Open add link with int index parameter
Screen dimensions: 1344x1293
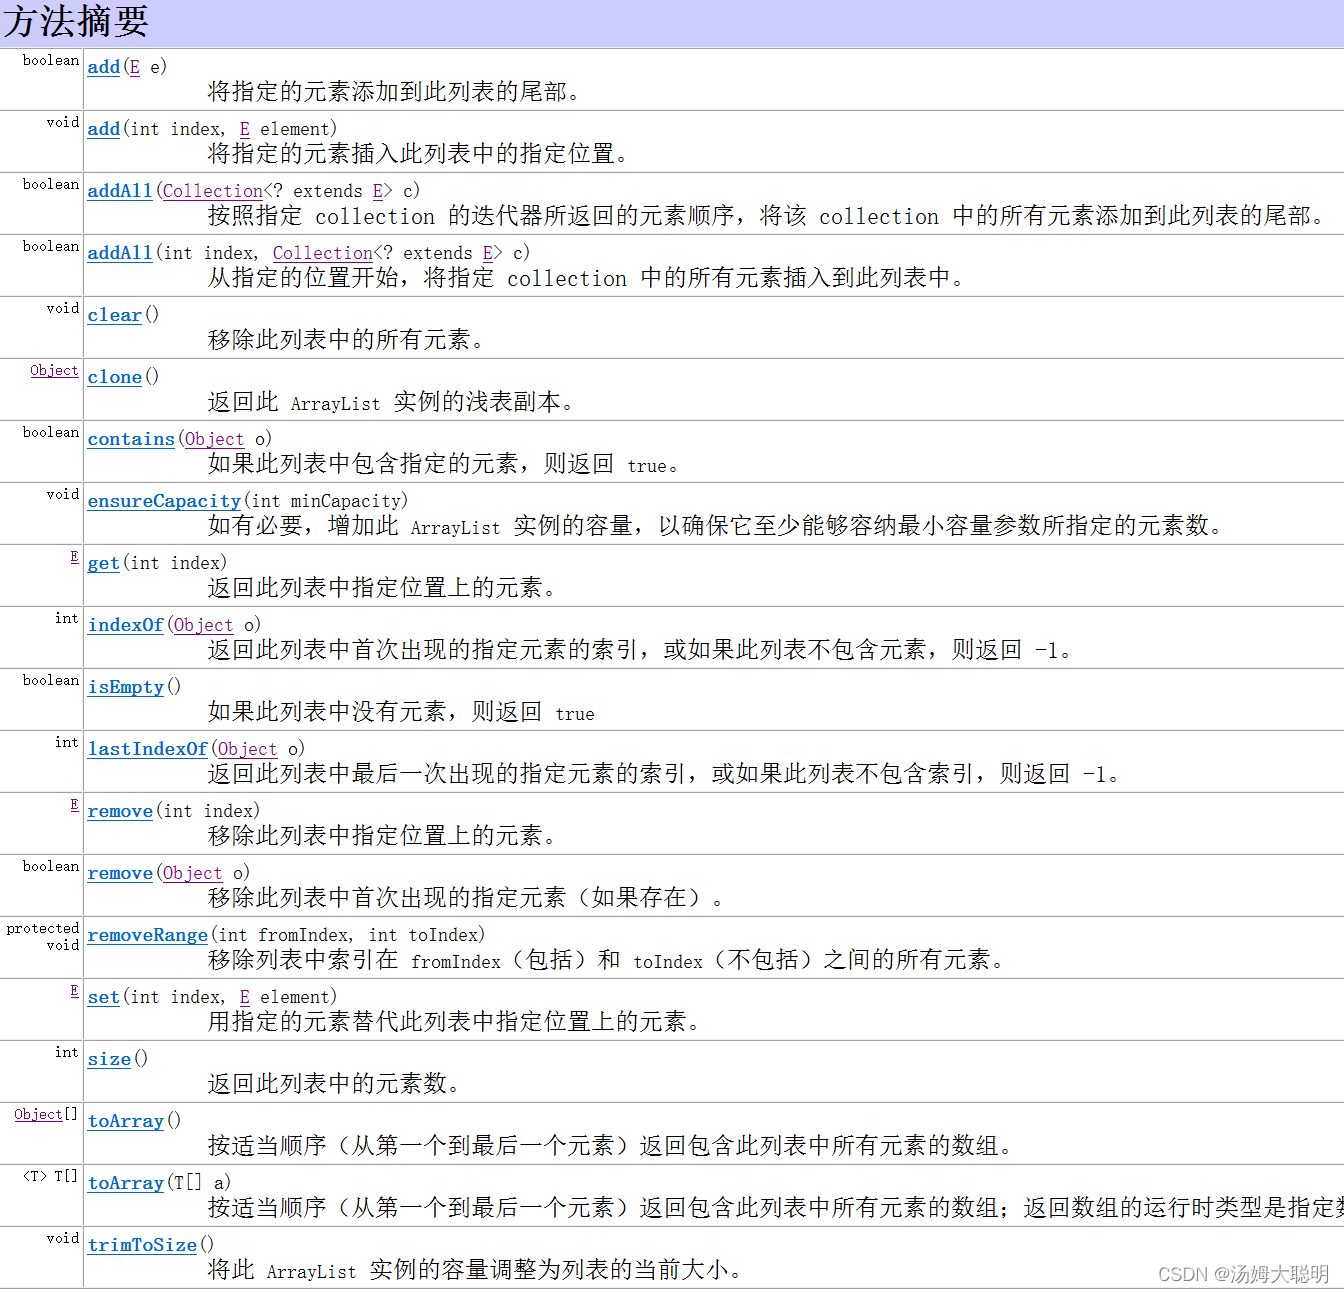coord(104,129)
